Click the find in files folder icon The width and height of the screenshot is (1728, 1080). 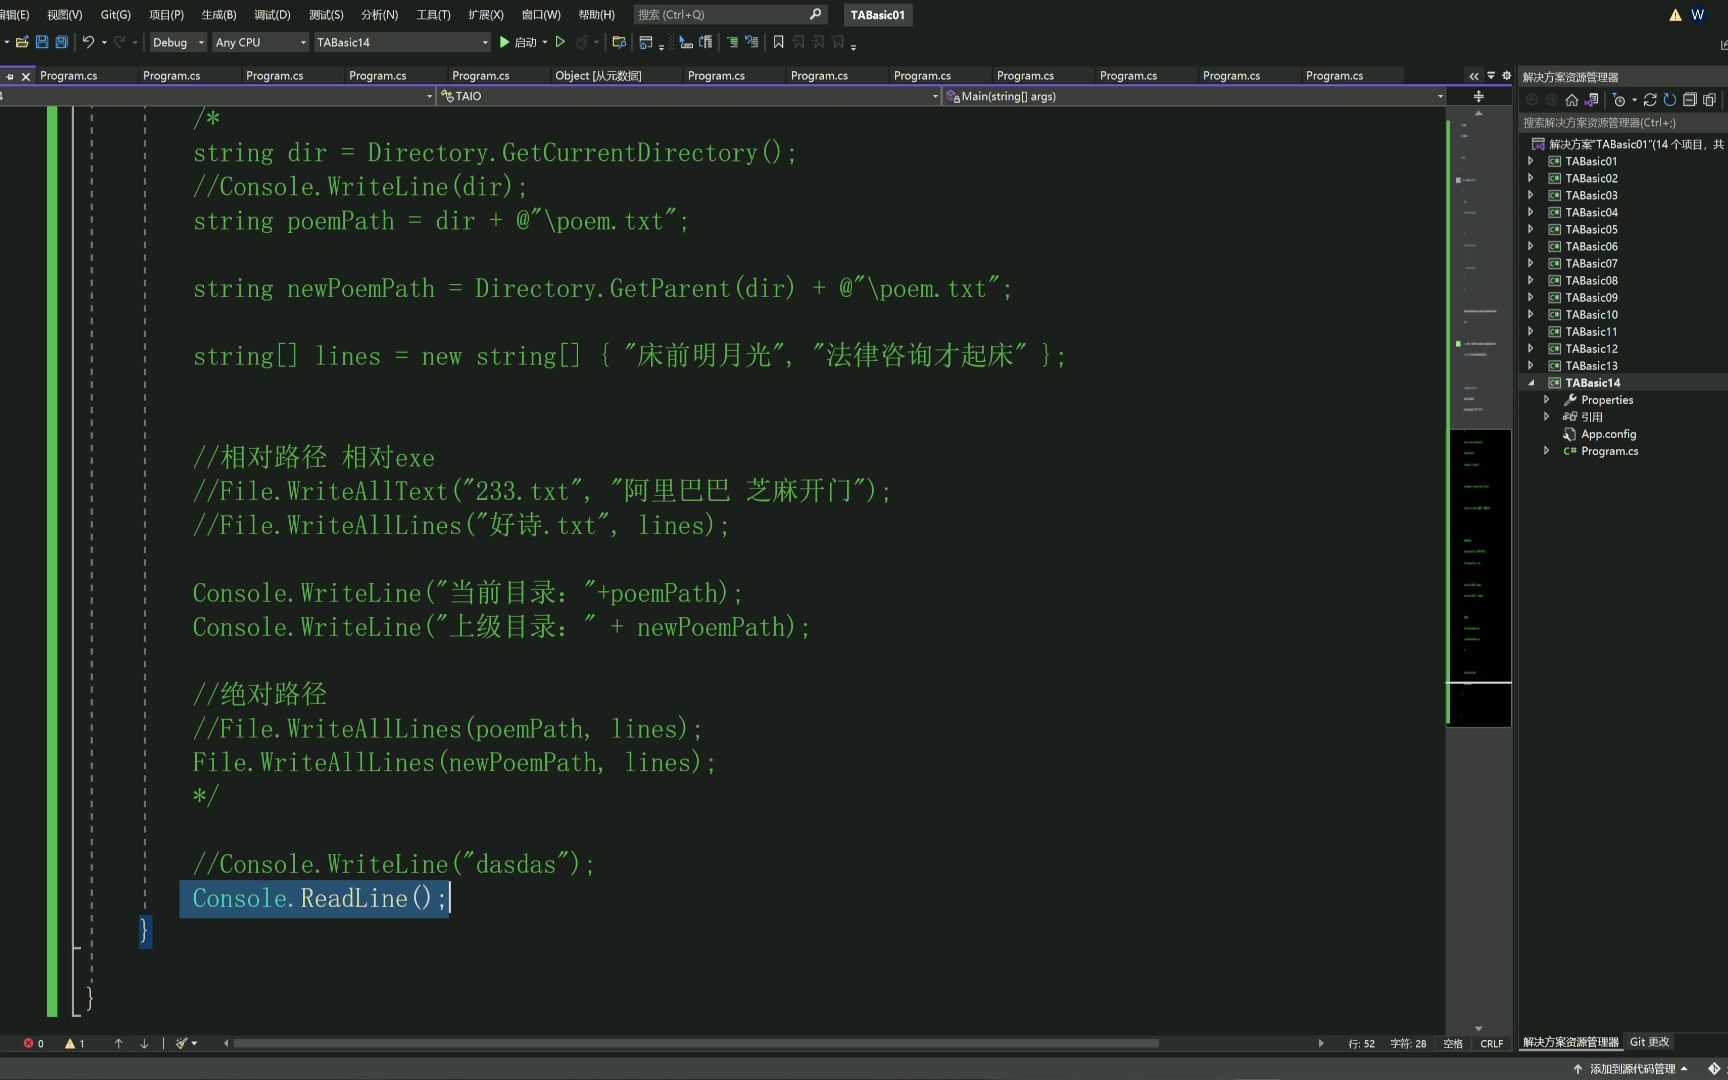pos(619,42)
